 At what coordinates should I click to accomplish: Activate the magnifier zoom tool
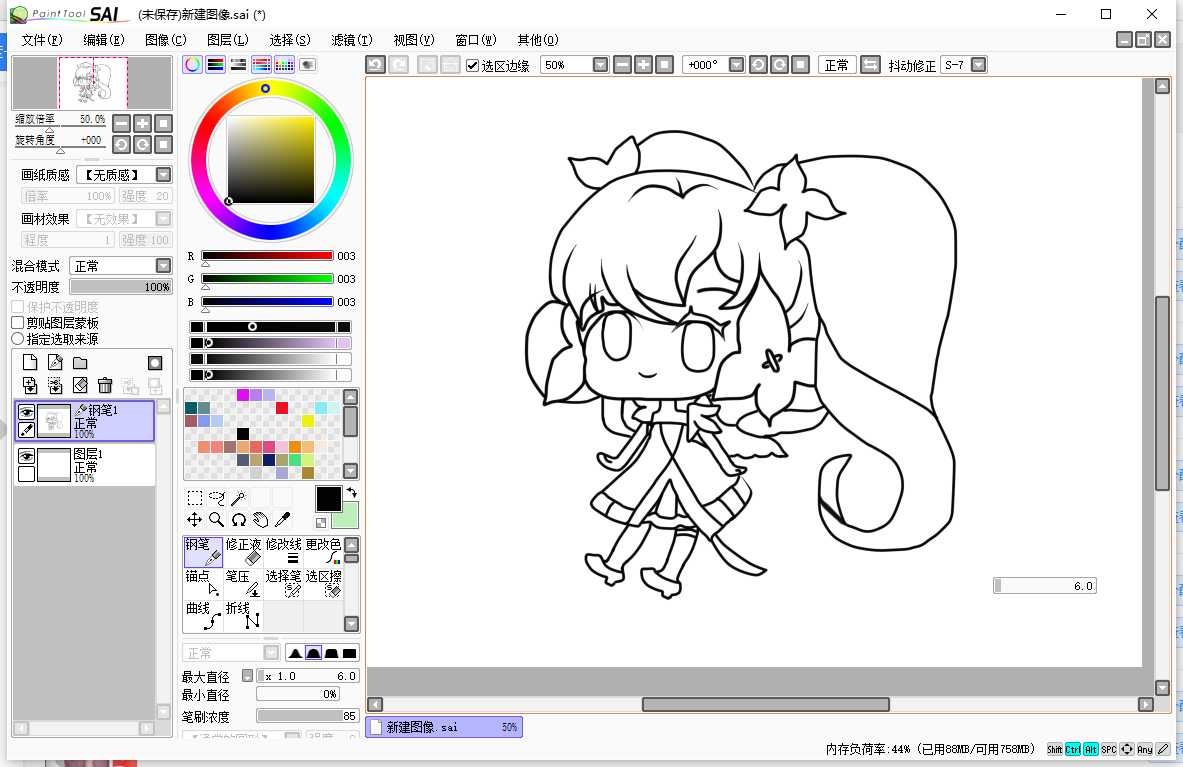217,520
